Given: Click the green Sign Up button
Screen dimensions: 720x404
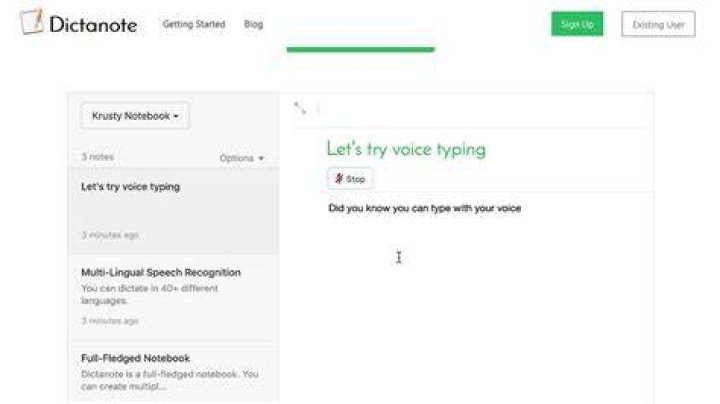Looking at the screenshot, I should coord(577,24).
